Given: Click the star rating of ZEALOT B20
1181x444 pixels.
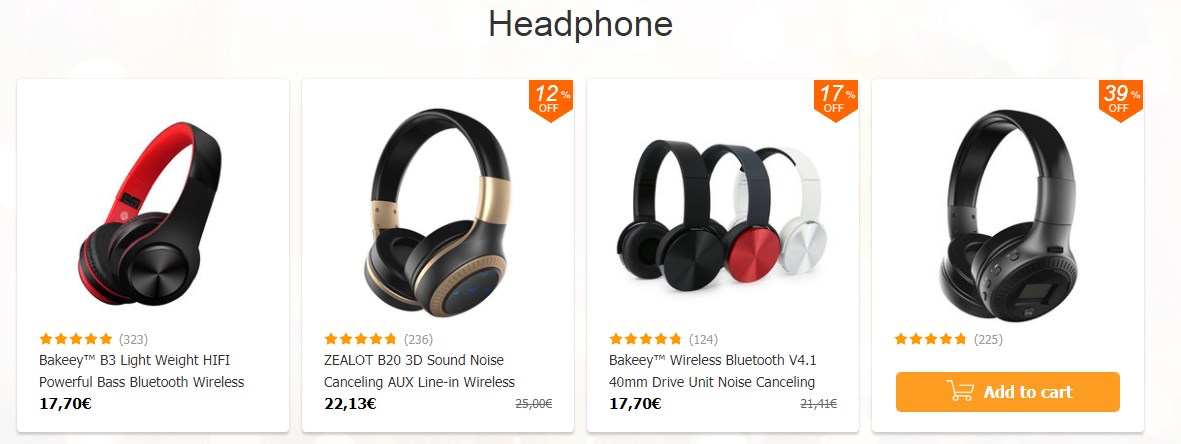Looking at the screenshot, I should (x=361, y=339).
